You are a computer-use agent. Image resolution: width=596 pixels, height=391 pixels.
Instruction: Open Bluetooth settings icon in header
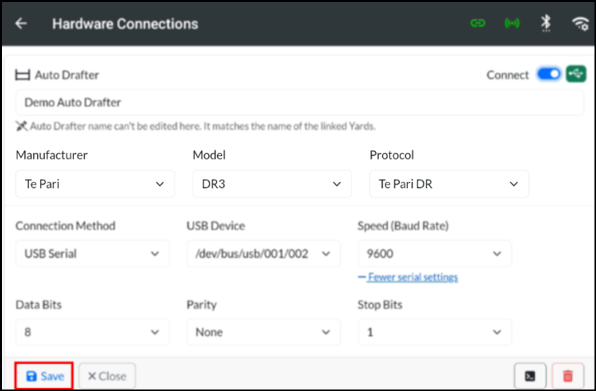[546, 23]
